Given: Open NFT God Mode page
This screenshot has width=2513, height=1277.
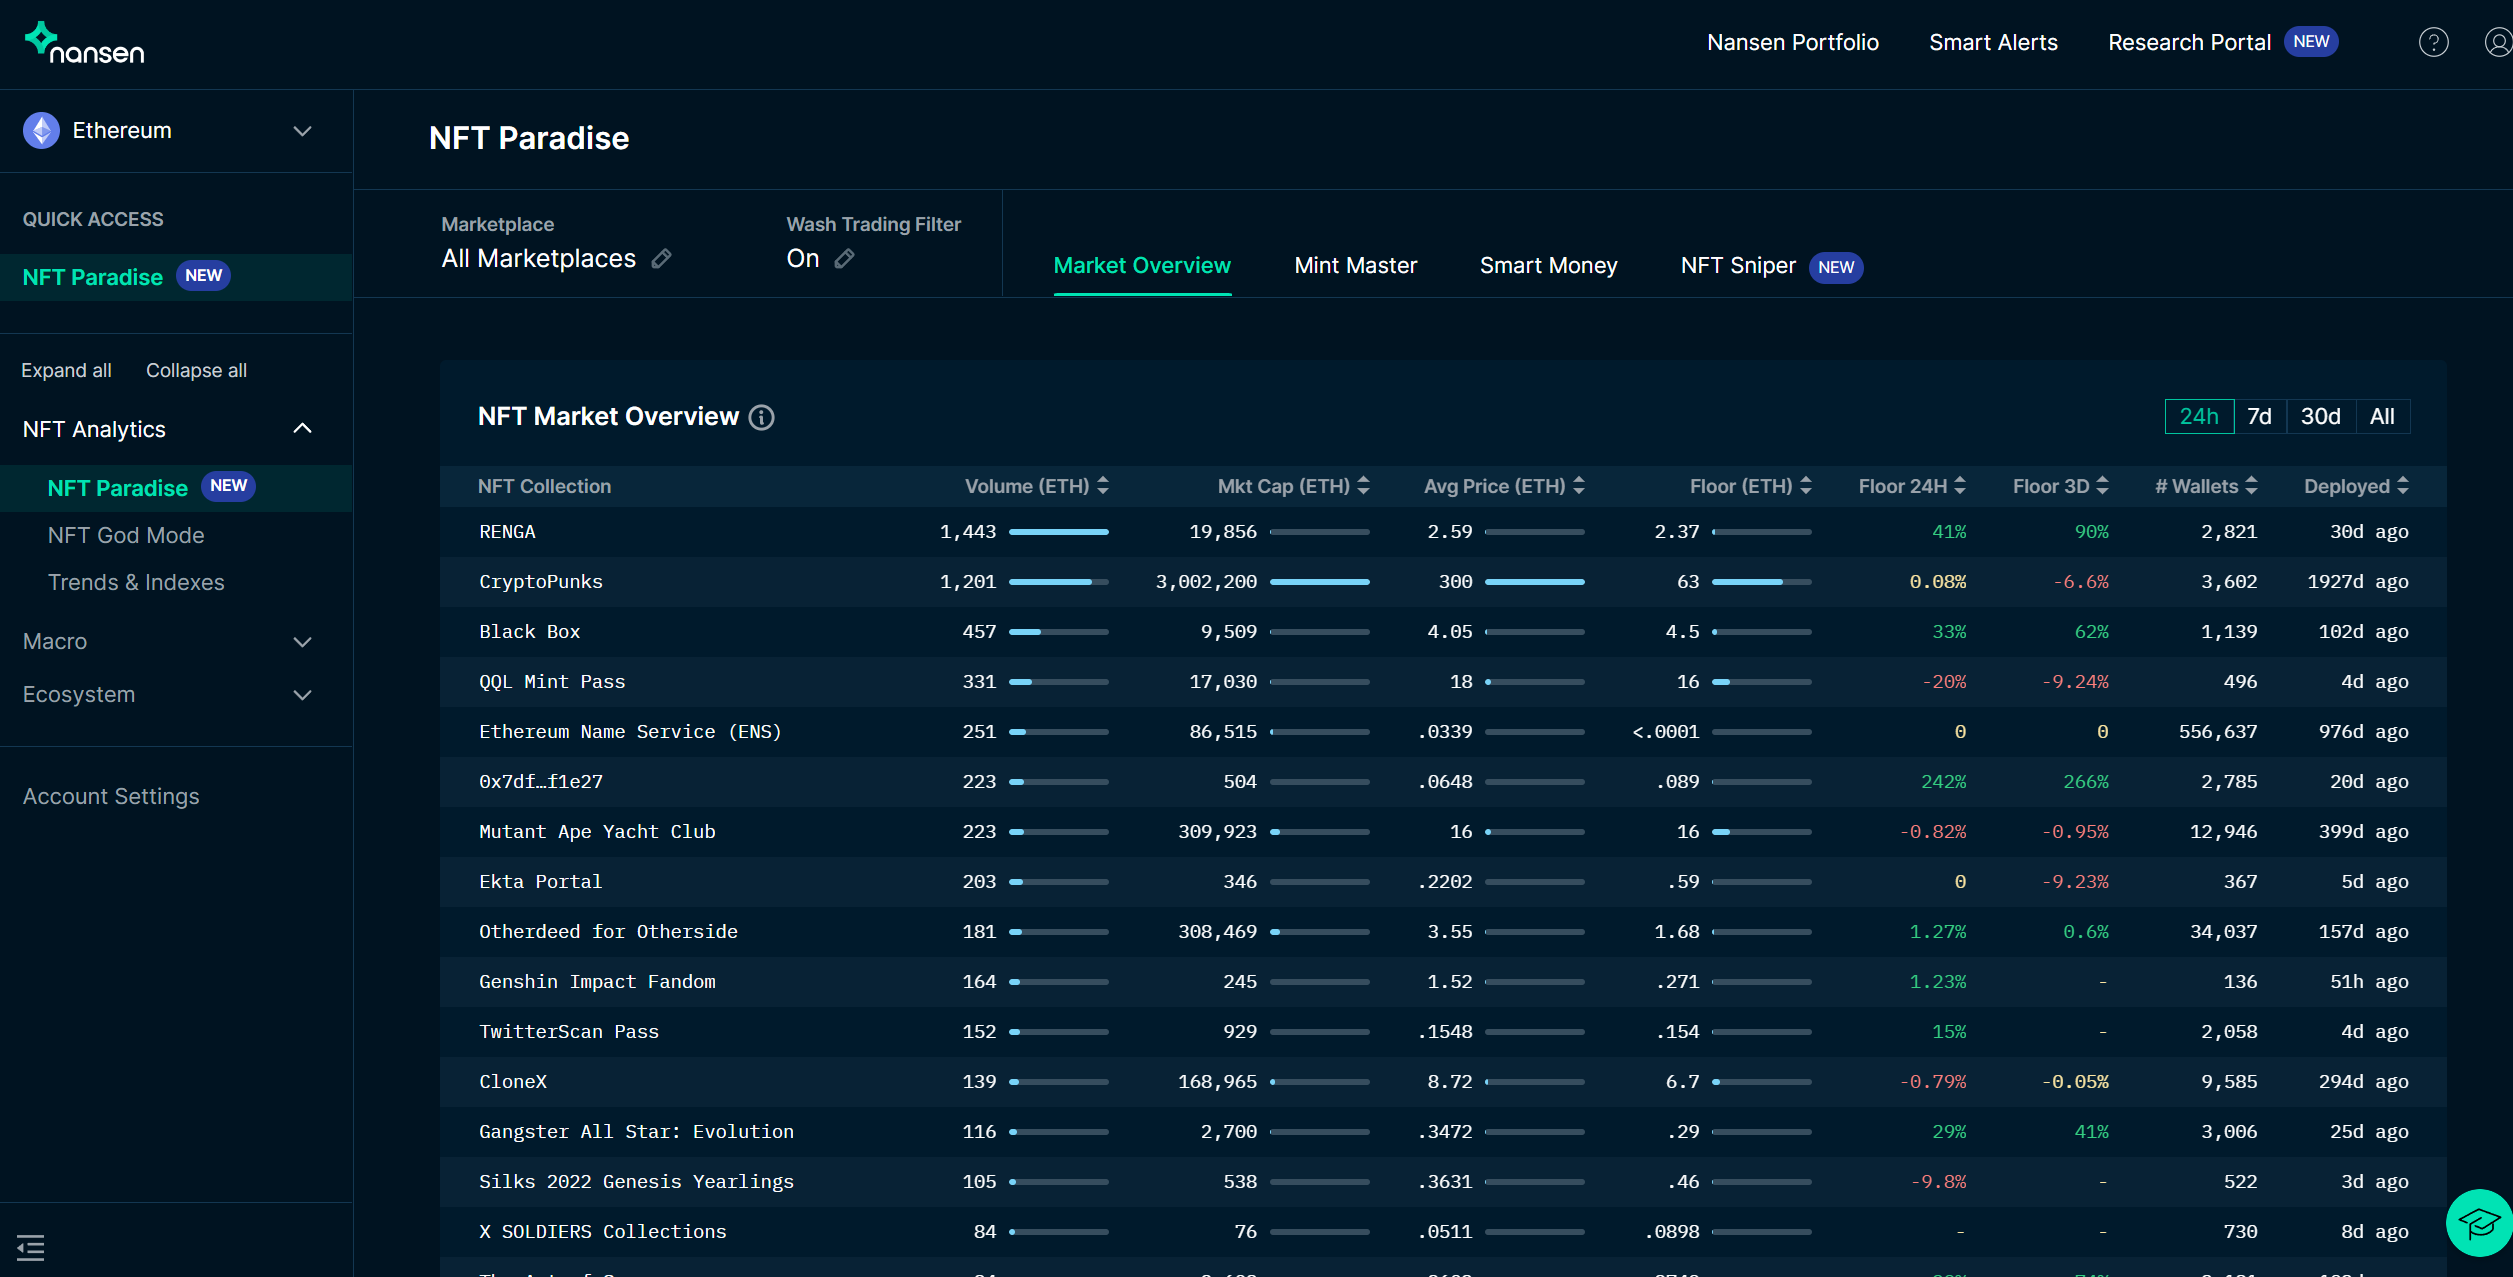Looking at the screenshot, I should [126, 535].
